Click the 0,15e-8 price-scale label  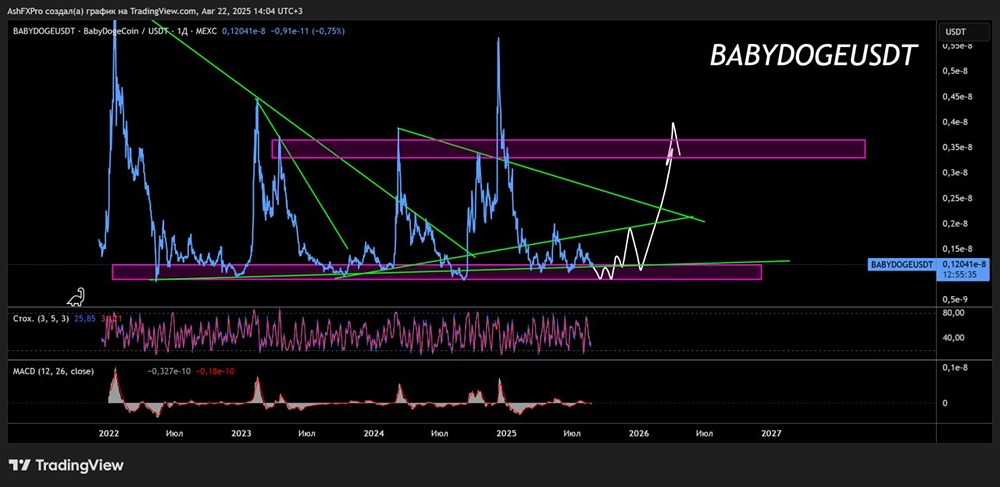[x=959, y=249]
